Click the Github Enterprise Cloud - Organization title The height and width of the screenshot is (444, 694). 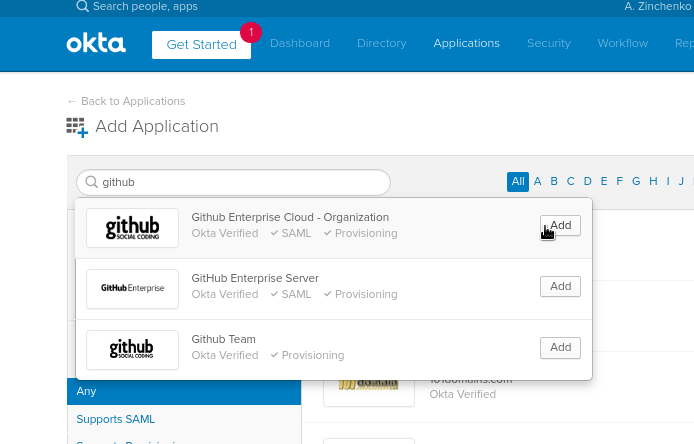point(290,217)
